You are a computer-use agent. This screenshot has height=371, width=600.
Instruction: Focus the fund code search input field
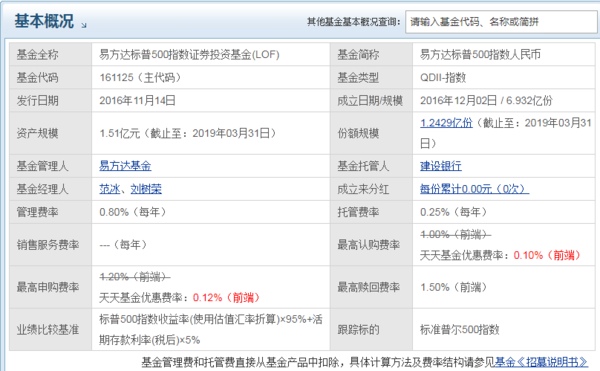point(502,22)
